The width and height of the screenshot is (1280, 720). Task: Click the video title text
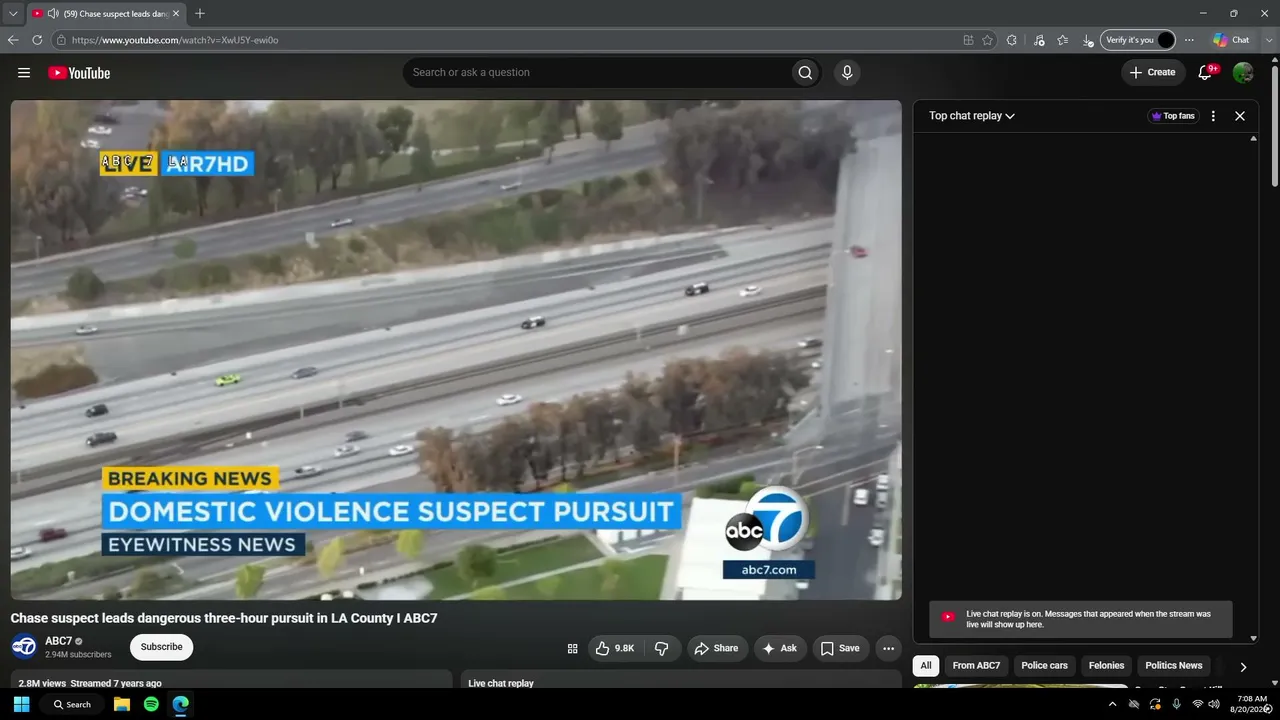224,618
